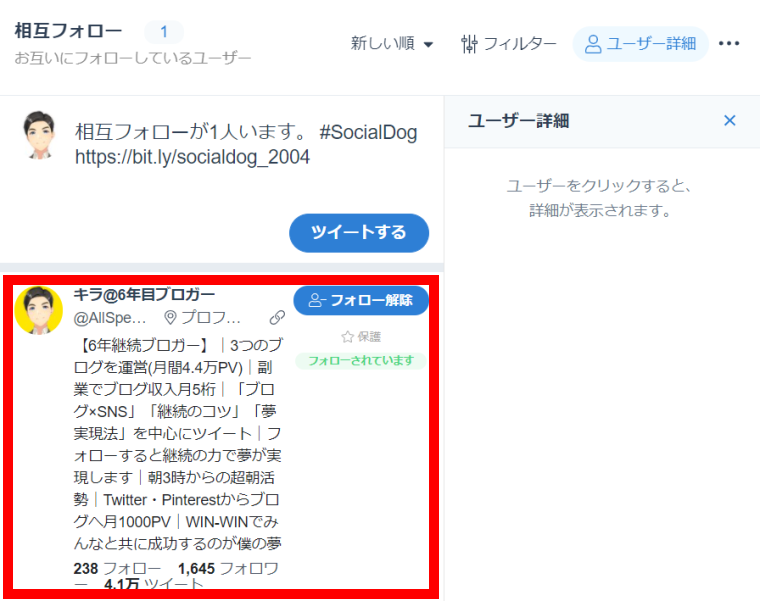Viewport: 760px width, 601px height.
Task: Open the フィルター filter options
Action: [x=509, y=44]
